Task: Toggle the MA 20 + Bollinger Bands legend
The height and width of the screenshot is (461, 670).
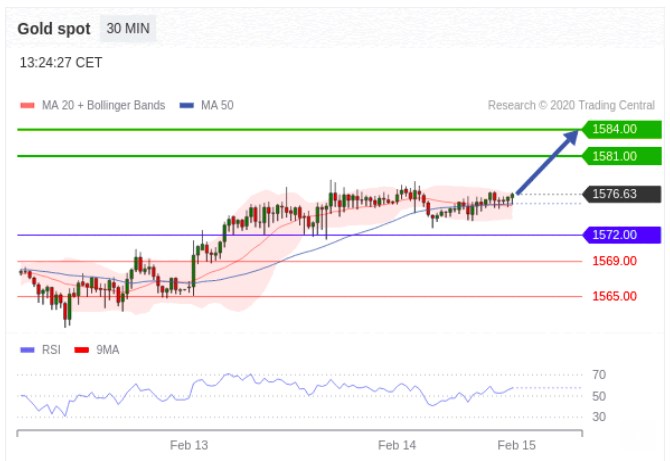Action: coord(93,105)
